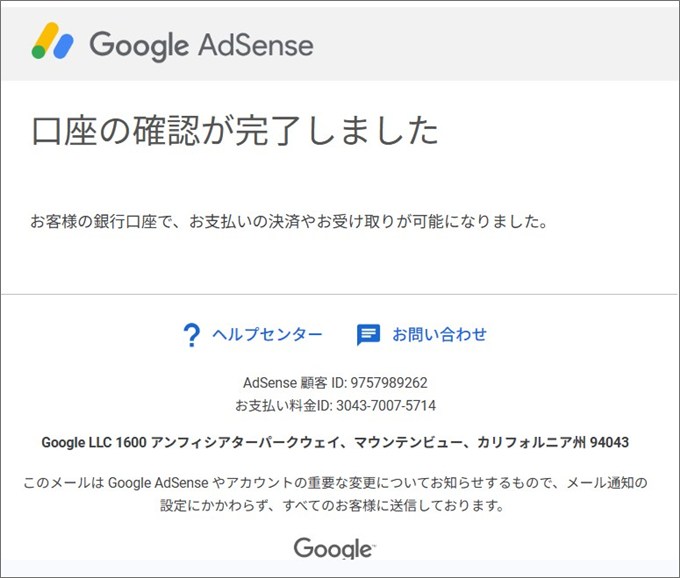Image resolution: width=680 pixels, height=578 pixels.
Task: Click the このメールは Google AdSense notice line
Action: click(x=335, y=483)
